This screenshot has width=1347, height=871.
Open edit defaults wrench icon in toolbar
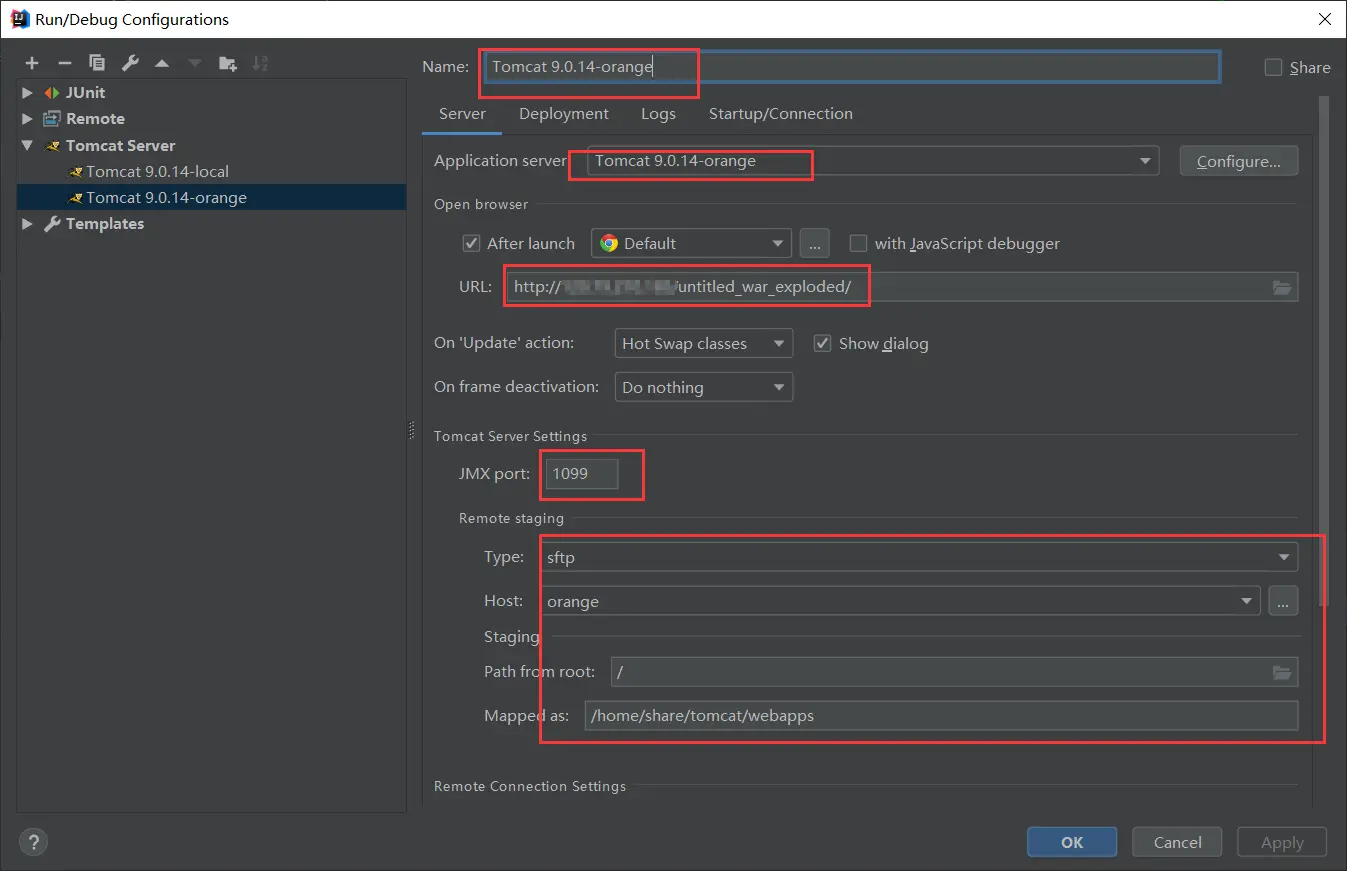pyautogui.click(x=130, y=63)
